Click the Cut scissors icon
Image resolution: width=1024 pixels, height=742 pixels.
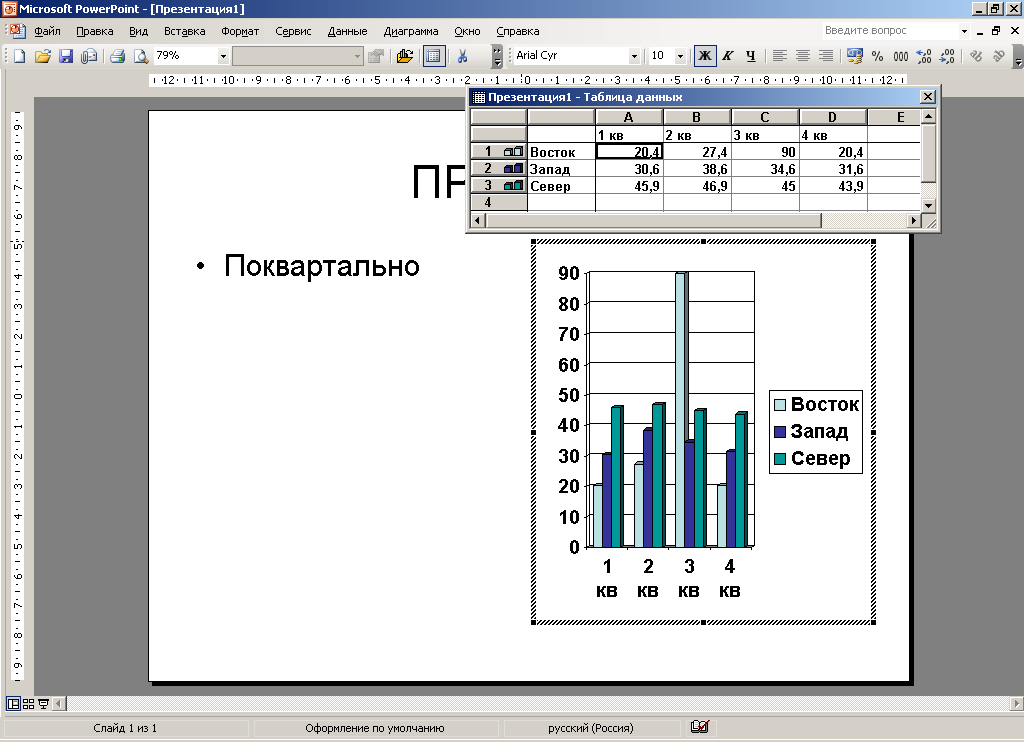click(x=463, y=56)
